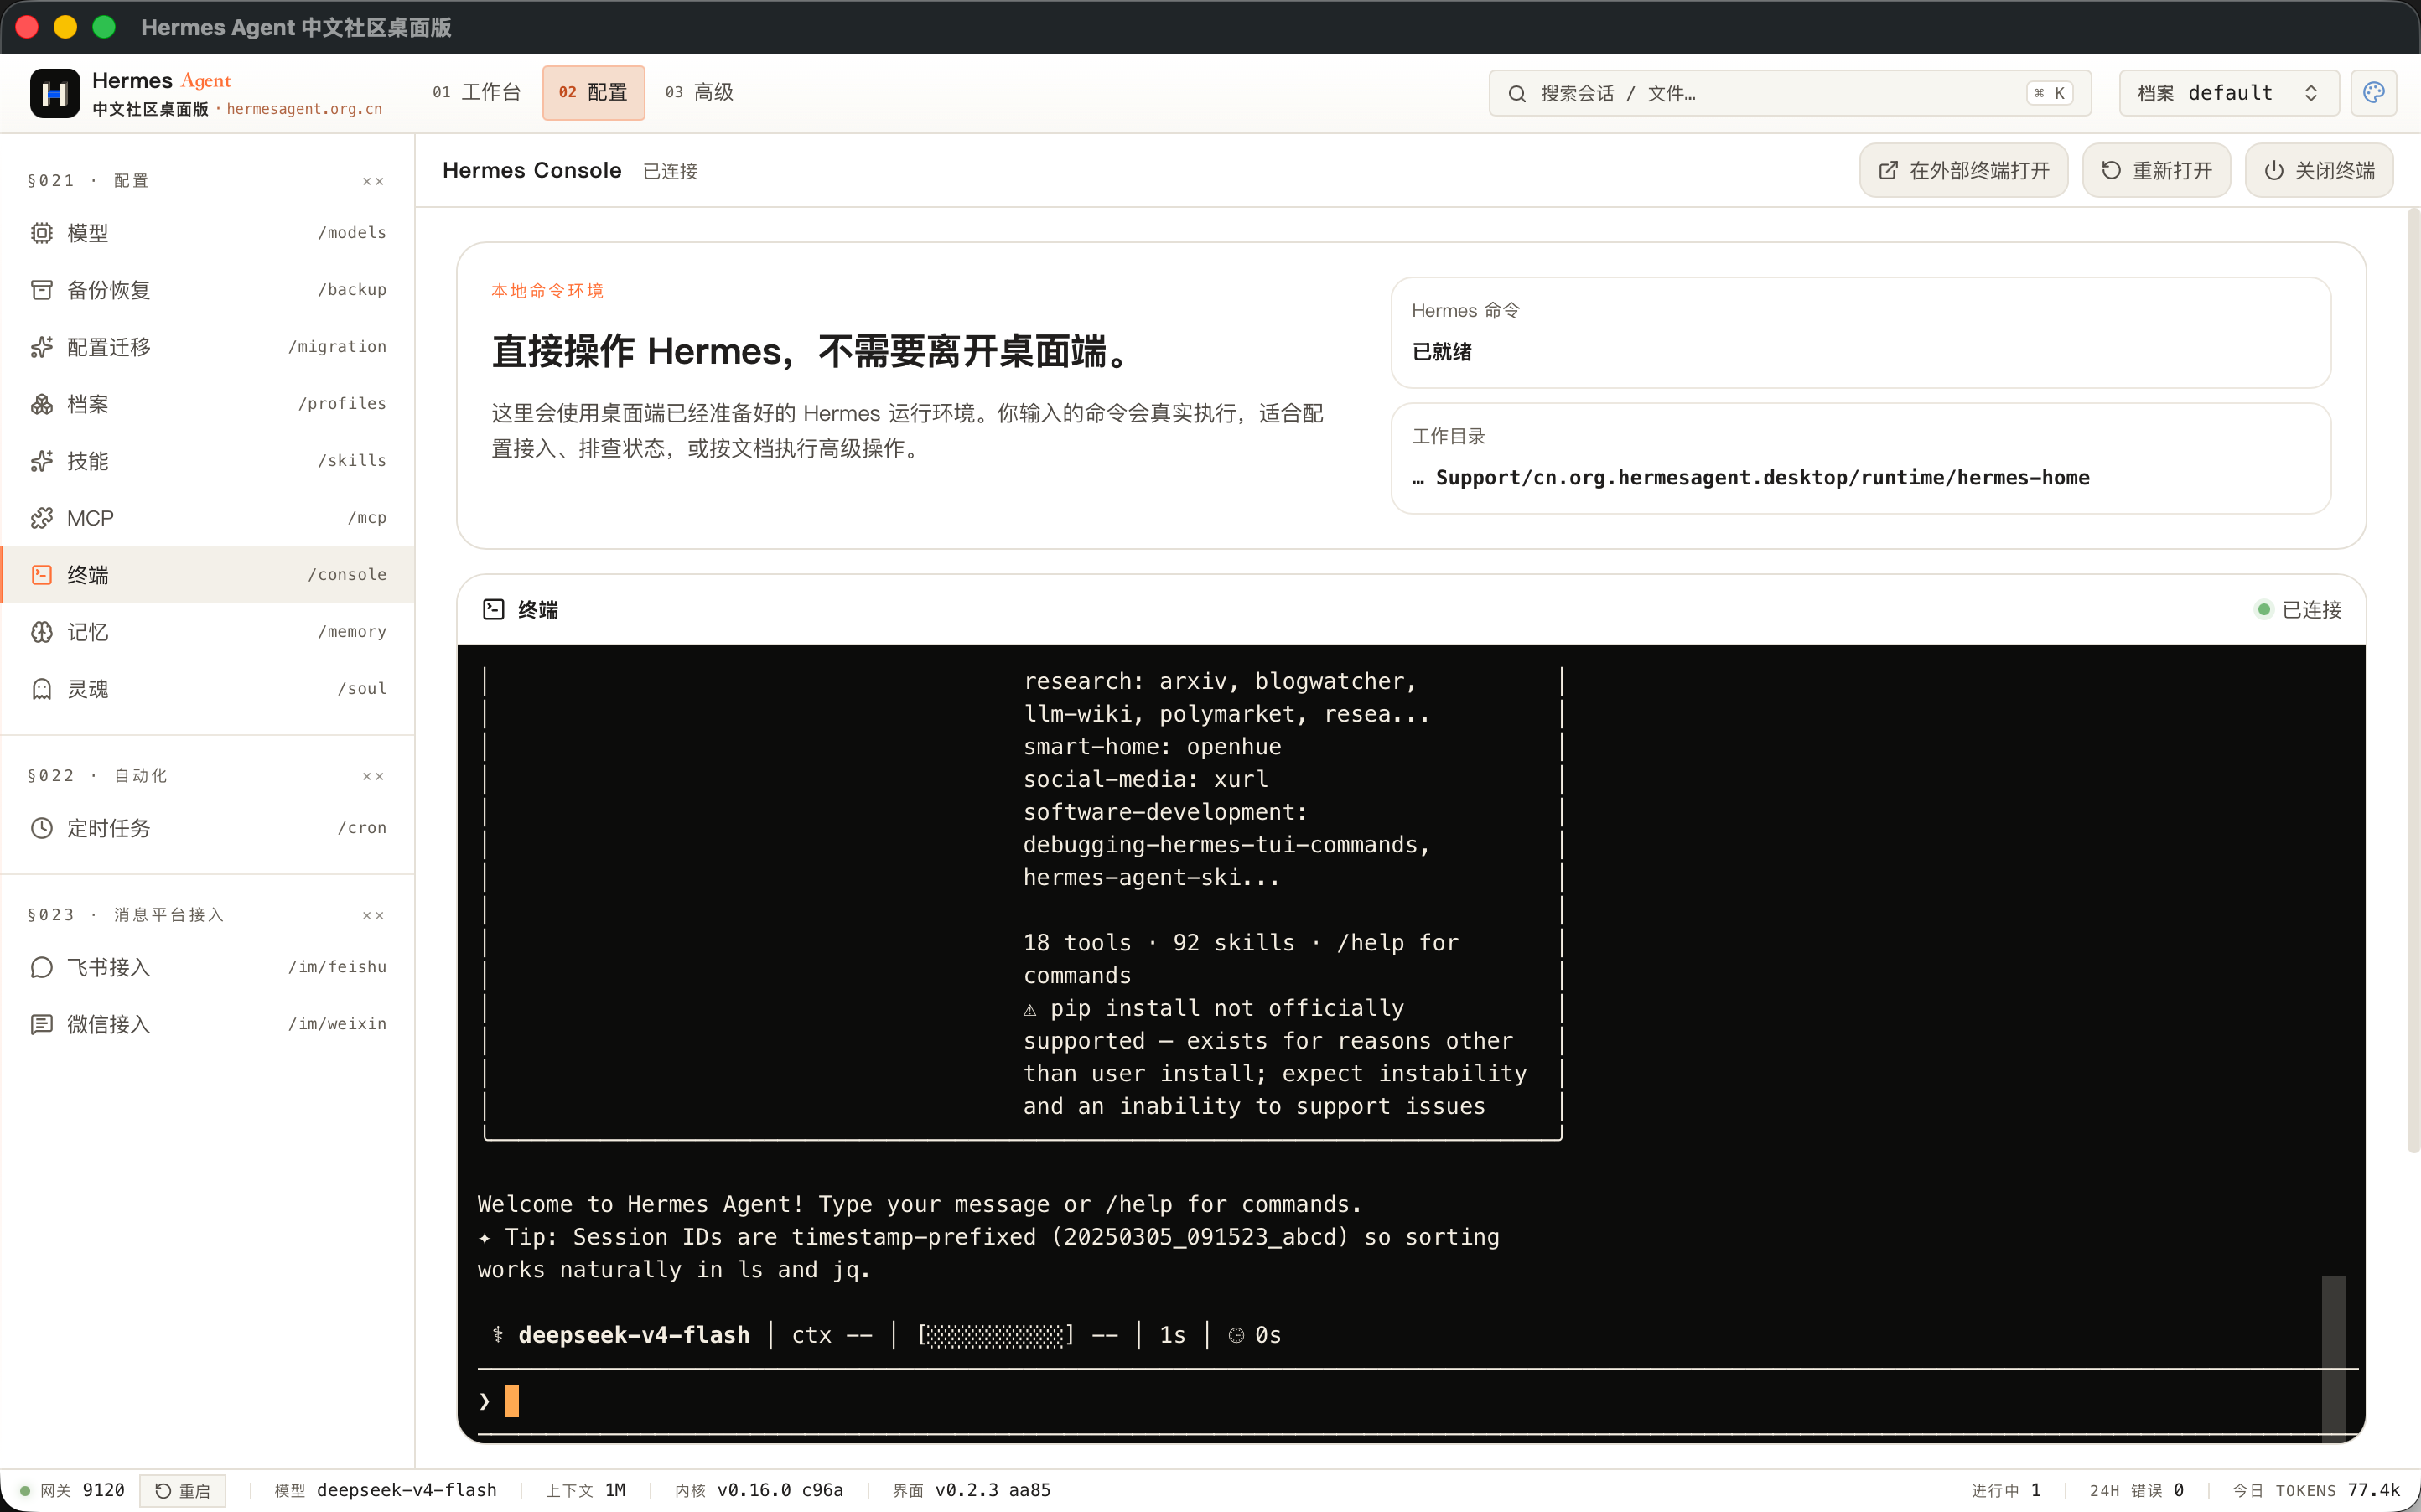Click 关闭终端 button

(2318, 171)
